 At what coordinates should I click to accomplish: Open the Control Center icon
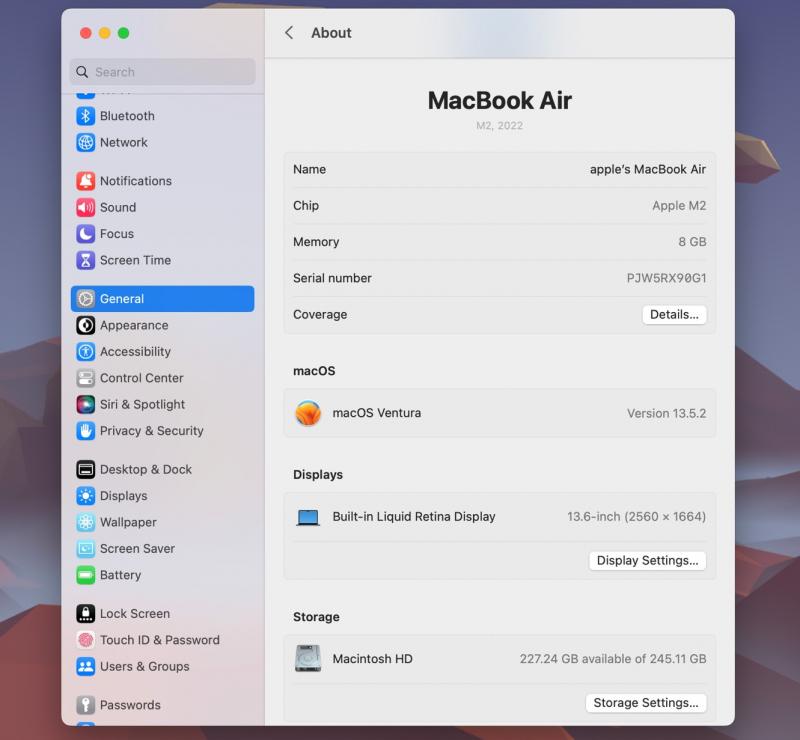tap(85, 378)
